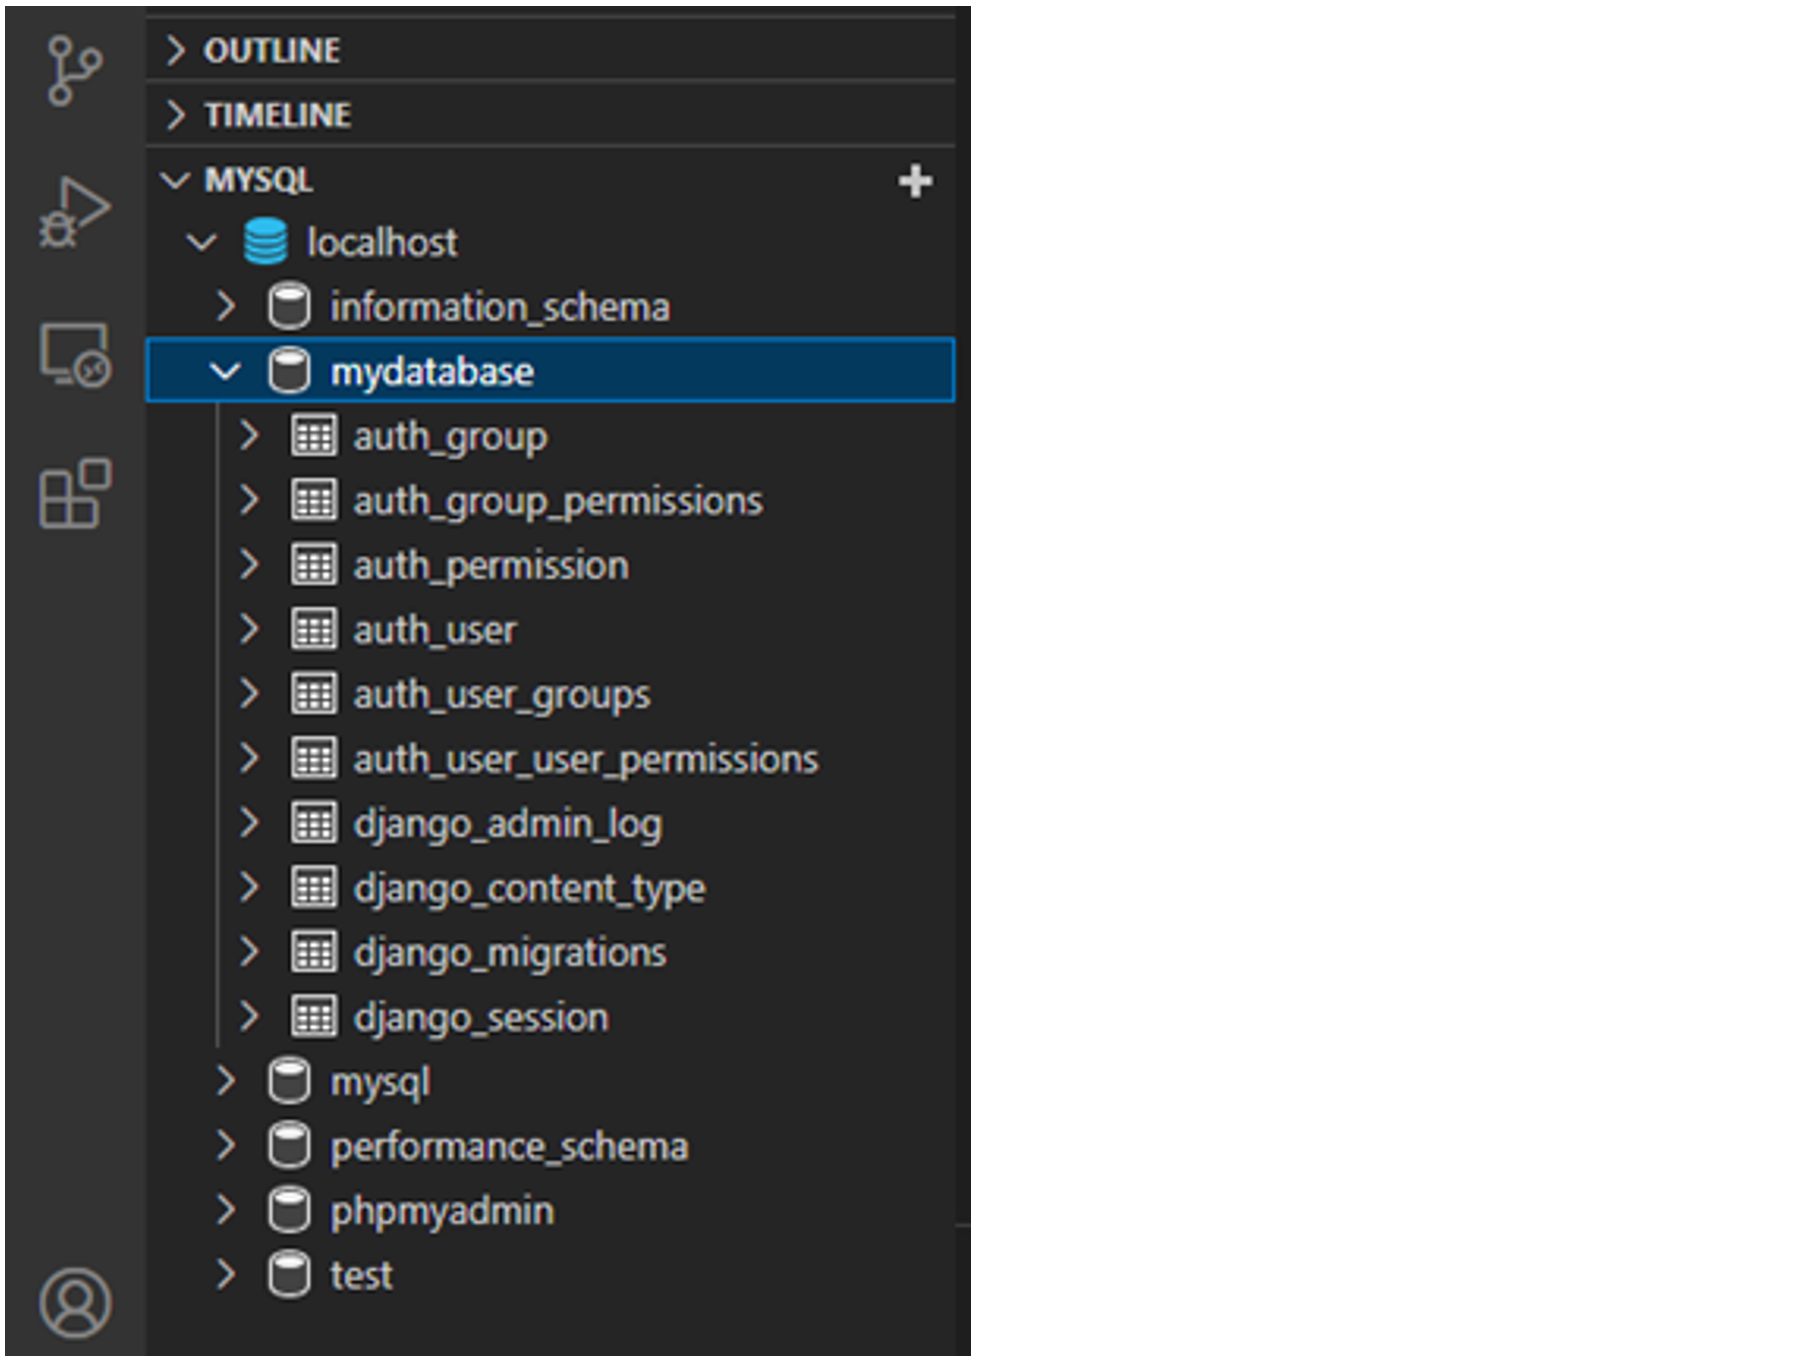Select the test database entry
Viewport: 1809px width, 1362px height.
[361, 1276]
